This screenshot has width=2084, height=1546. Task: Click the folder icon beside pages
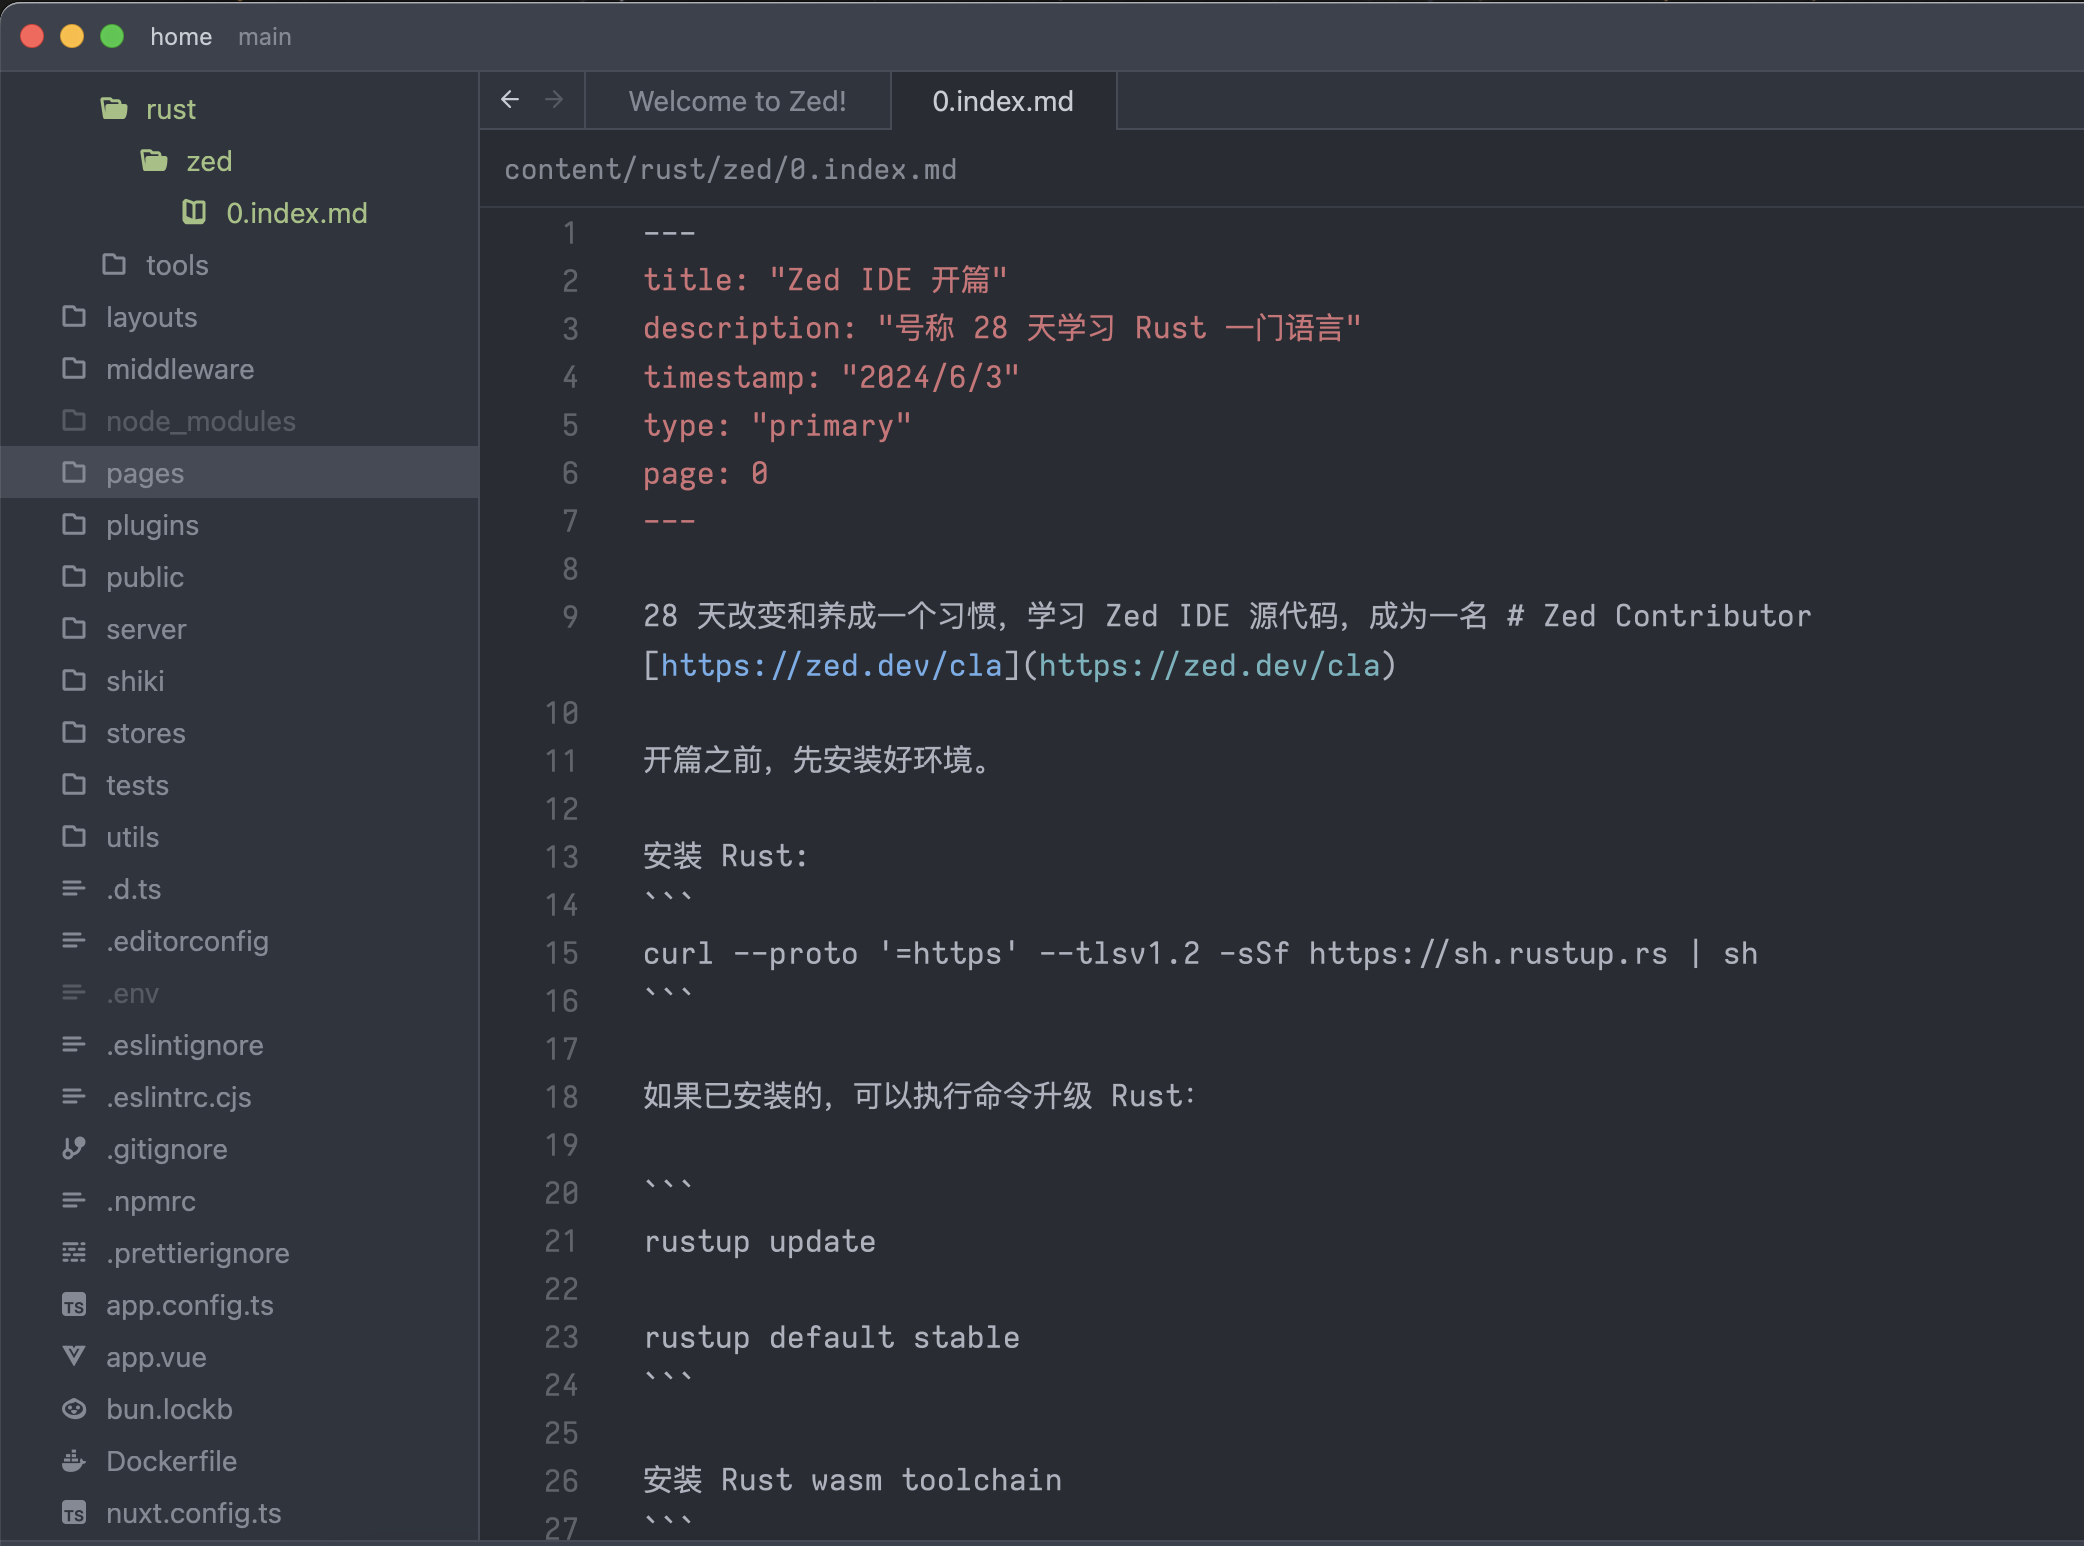coord(74,472)
